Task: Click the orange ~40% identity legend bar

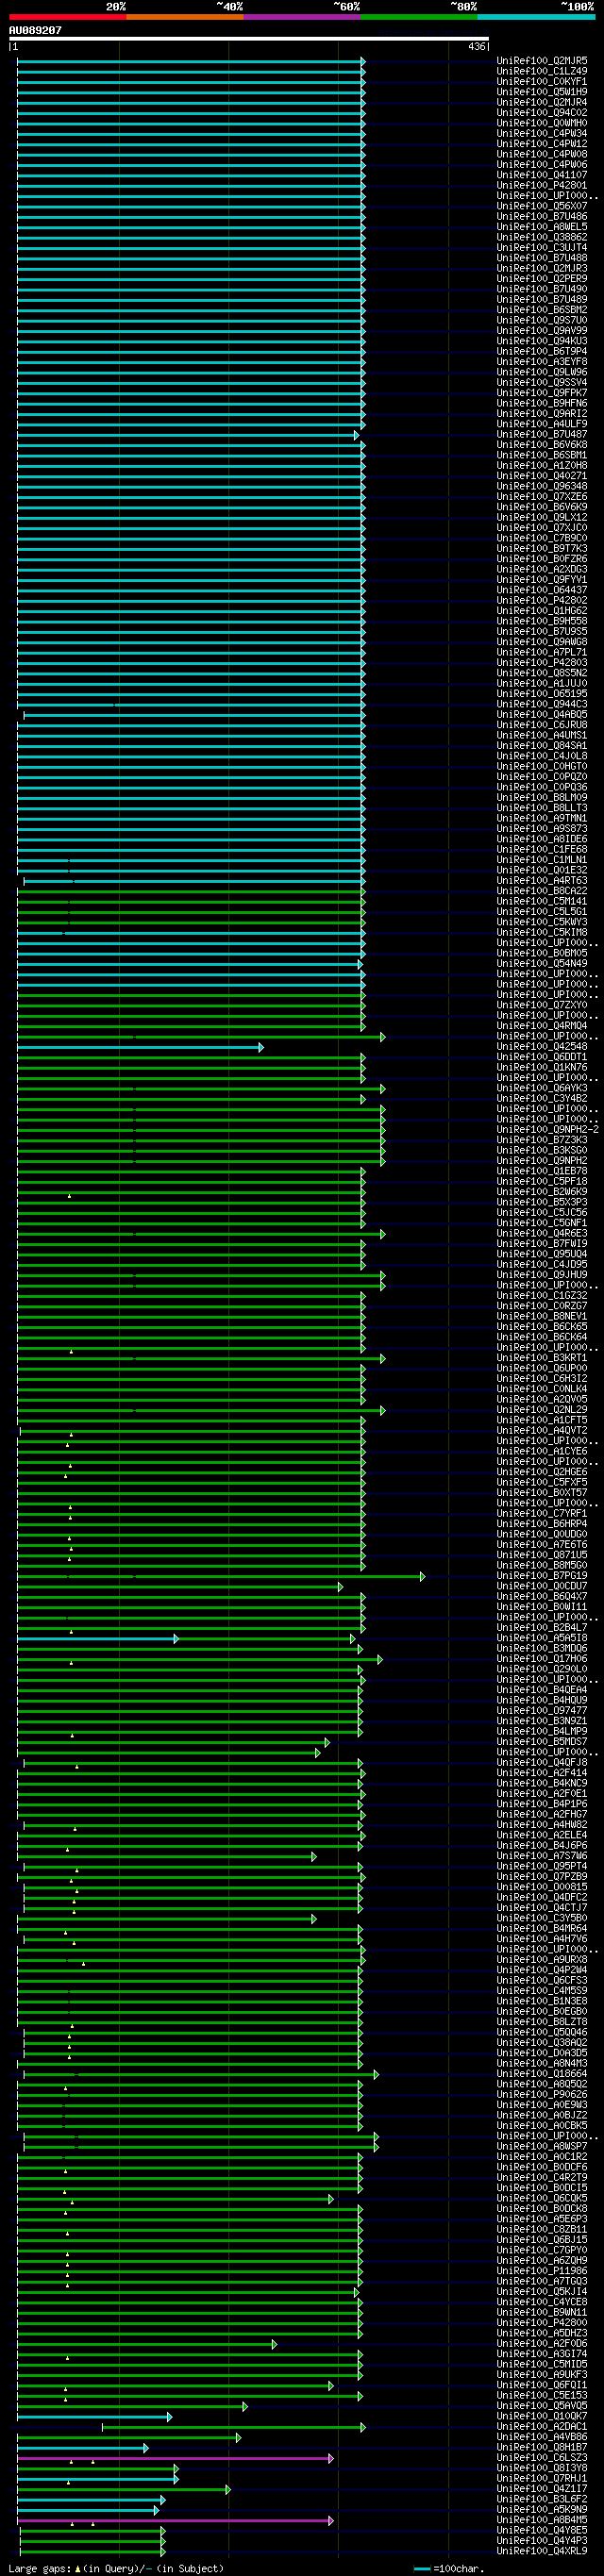Action: pyautogui.click(x=184, y=17)
